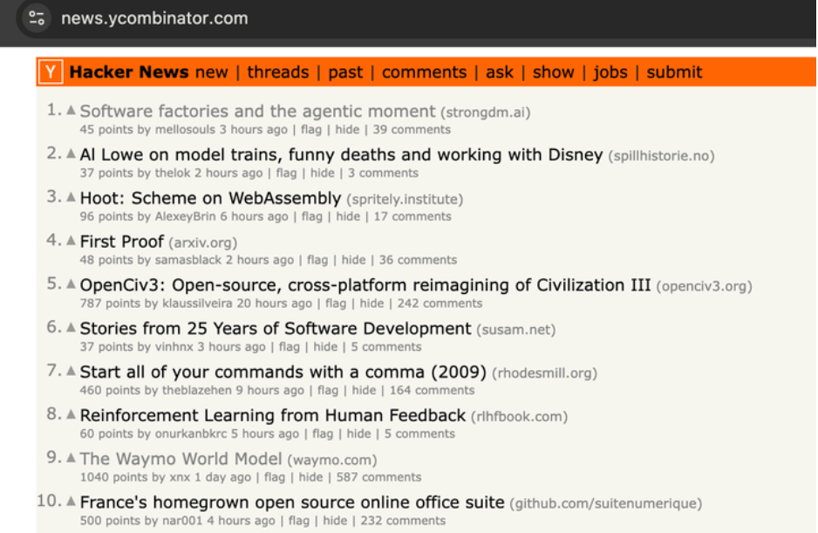Click the spritely.institute site link
Viewport: 818px width, 533px height.
coord(405,199)
